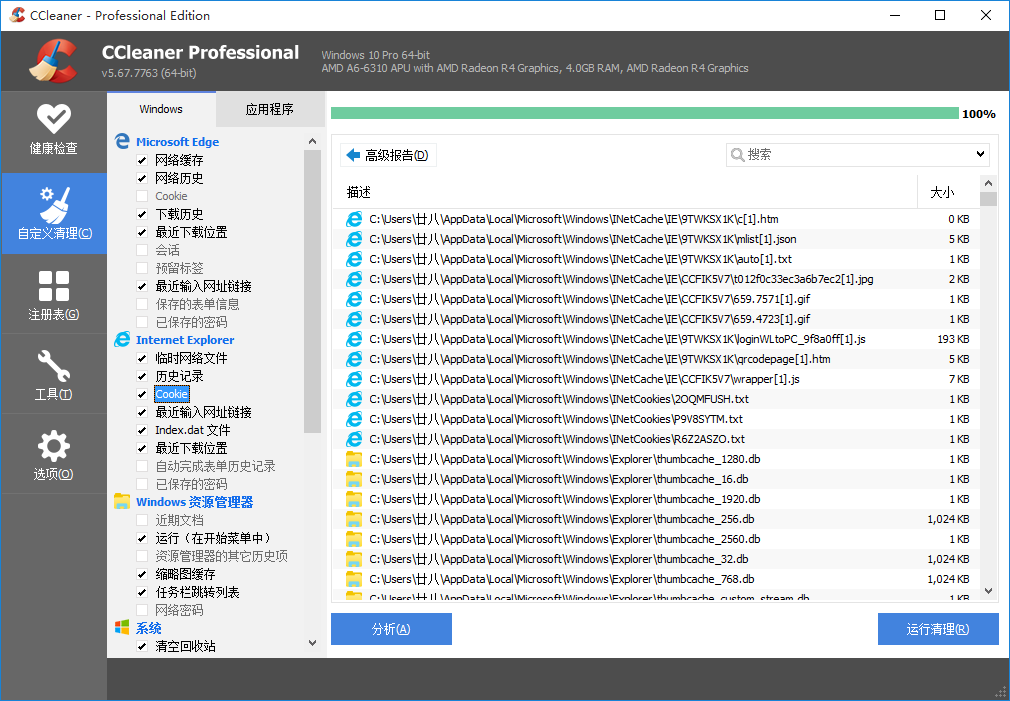The image size is (1010, 701).
Task: Select the t012f0c33ec3a6b7ec2[1].jpg row
Action: click(657, 279)
